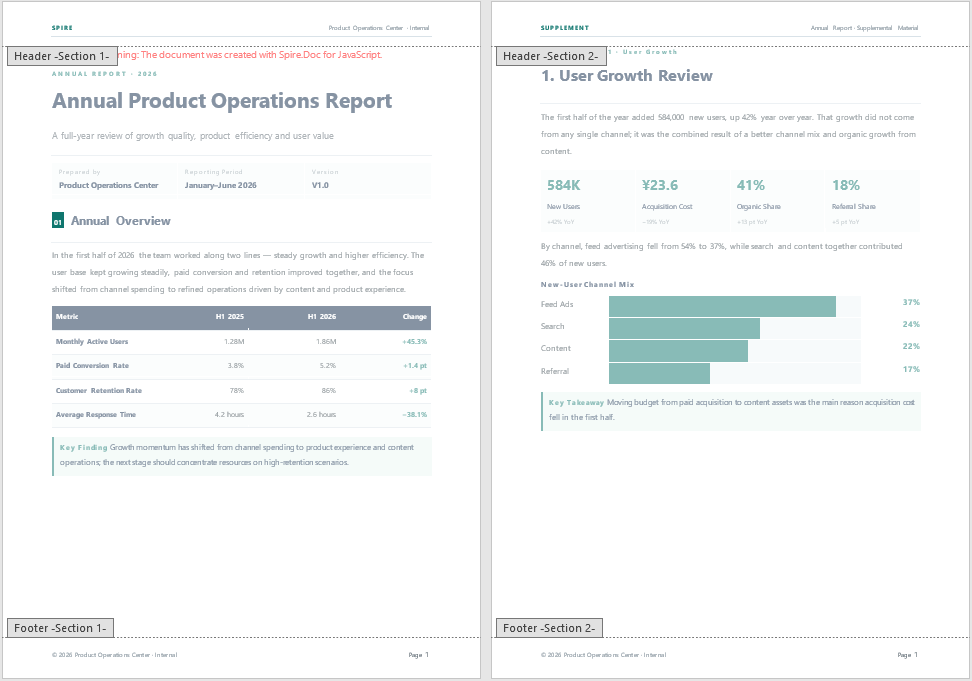Click the "V1.0" version value
Screen dimensions: 972x681
click(x=320, y=185)
